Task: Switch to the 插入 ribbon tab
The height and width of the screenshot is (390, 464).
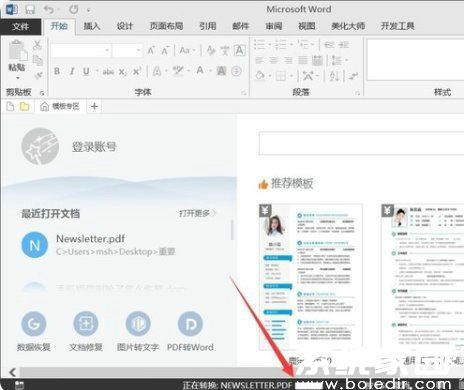Action: pyautogui.click(x=92, y=26)
